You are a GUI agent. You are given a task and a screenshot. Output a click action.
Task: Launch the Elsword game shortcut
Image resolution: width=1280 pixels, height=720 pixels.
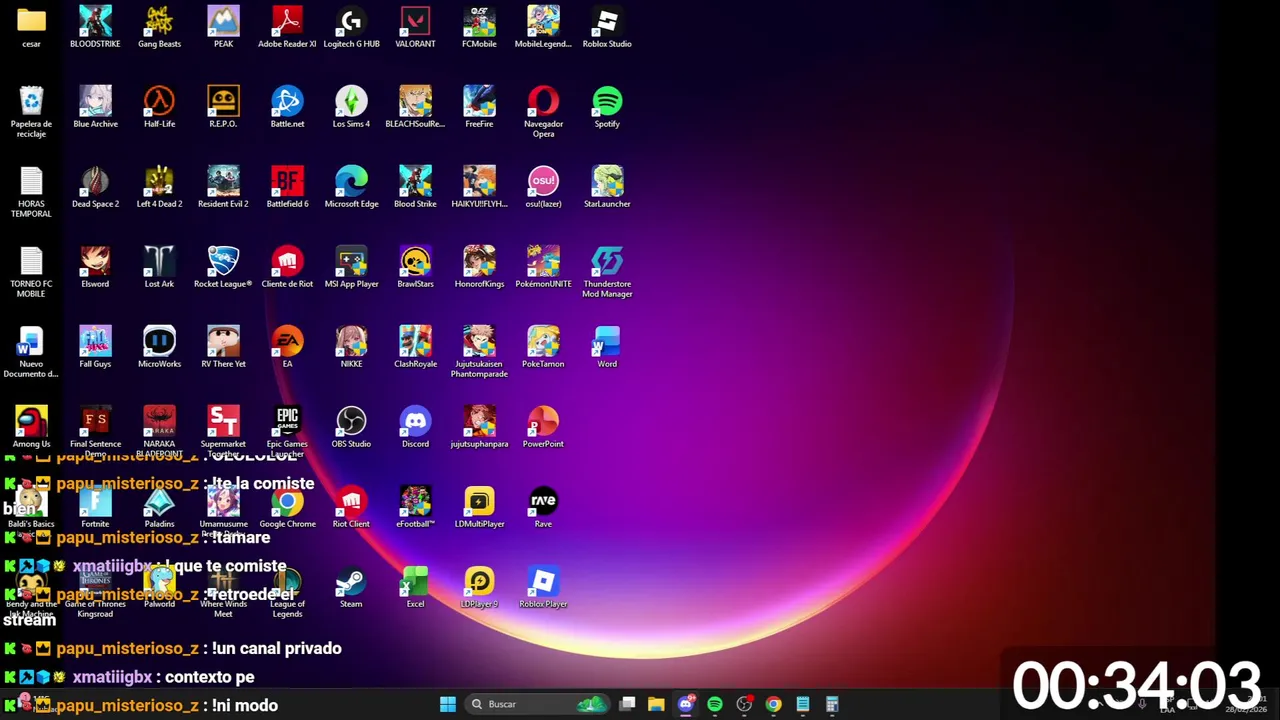click(x=95, y=267)
